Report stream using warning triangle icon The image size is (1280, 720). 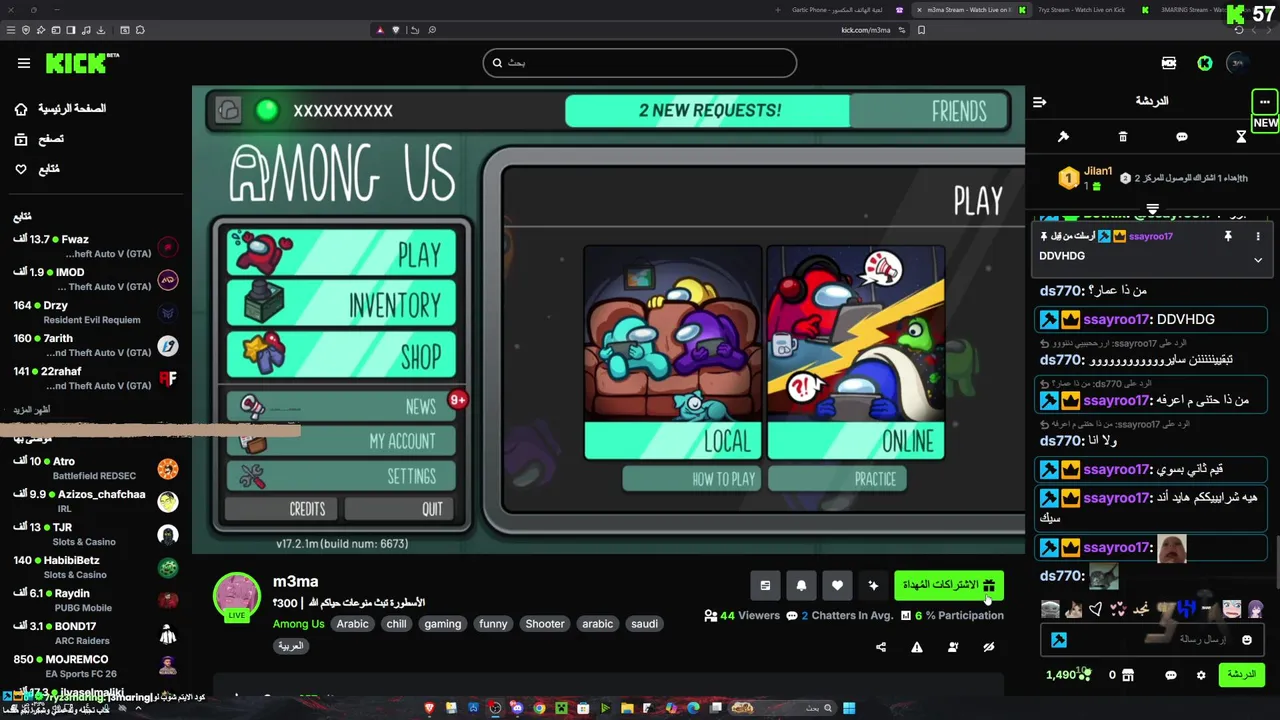click(x=917, y=647)
